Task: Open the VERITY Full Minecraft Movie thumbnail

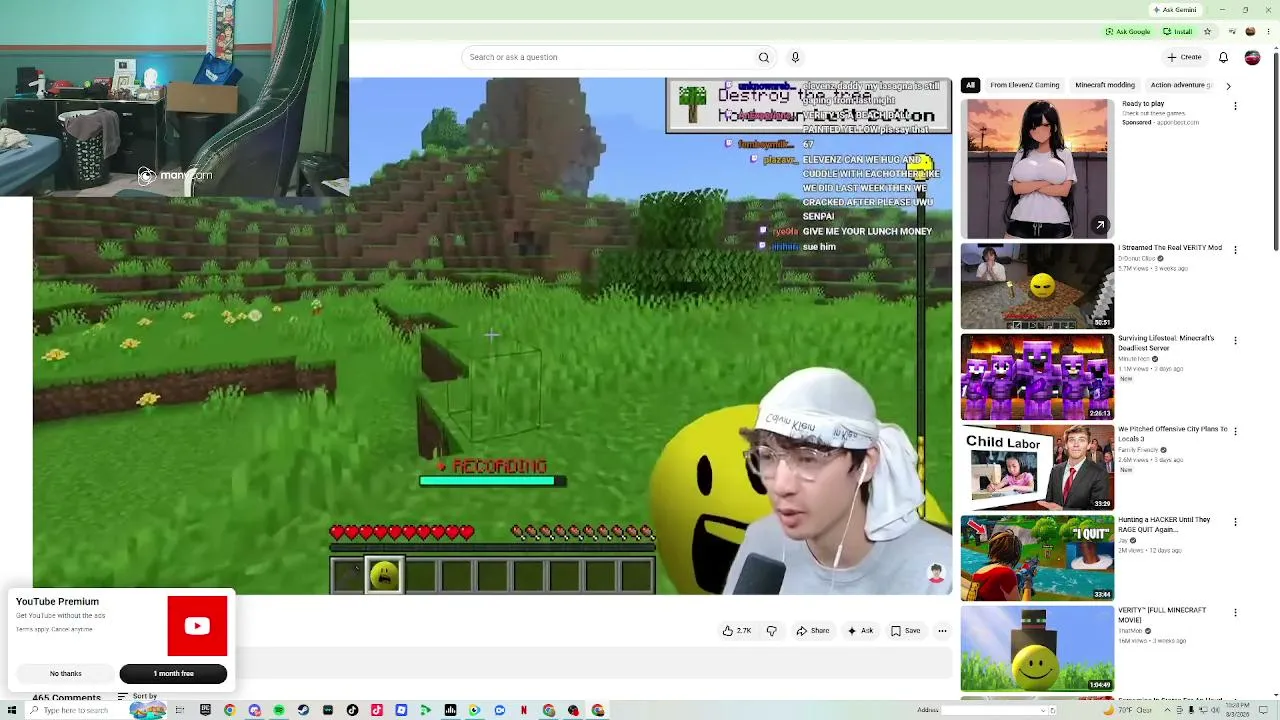Action: tap(1037, 648)
